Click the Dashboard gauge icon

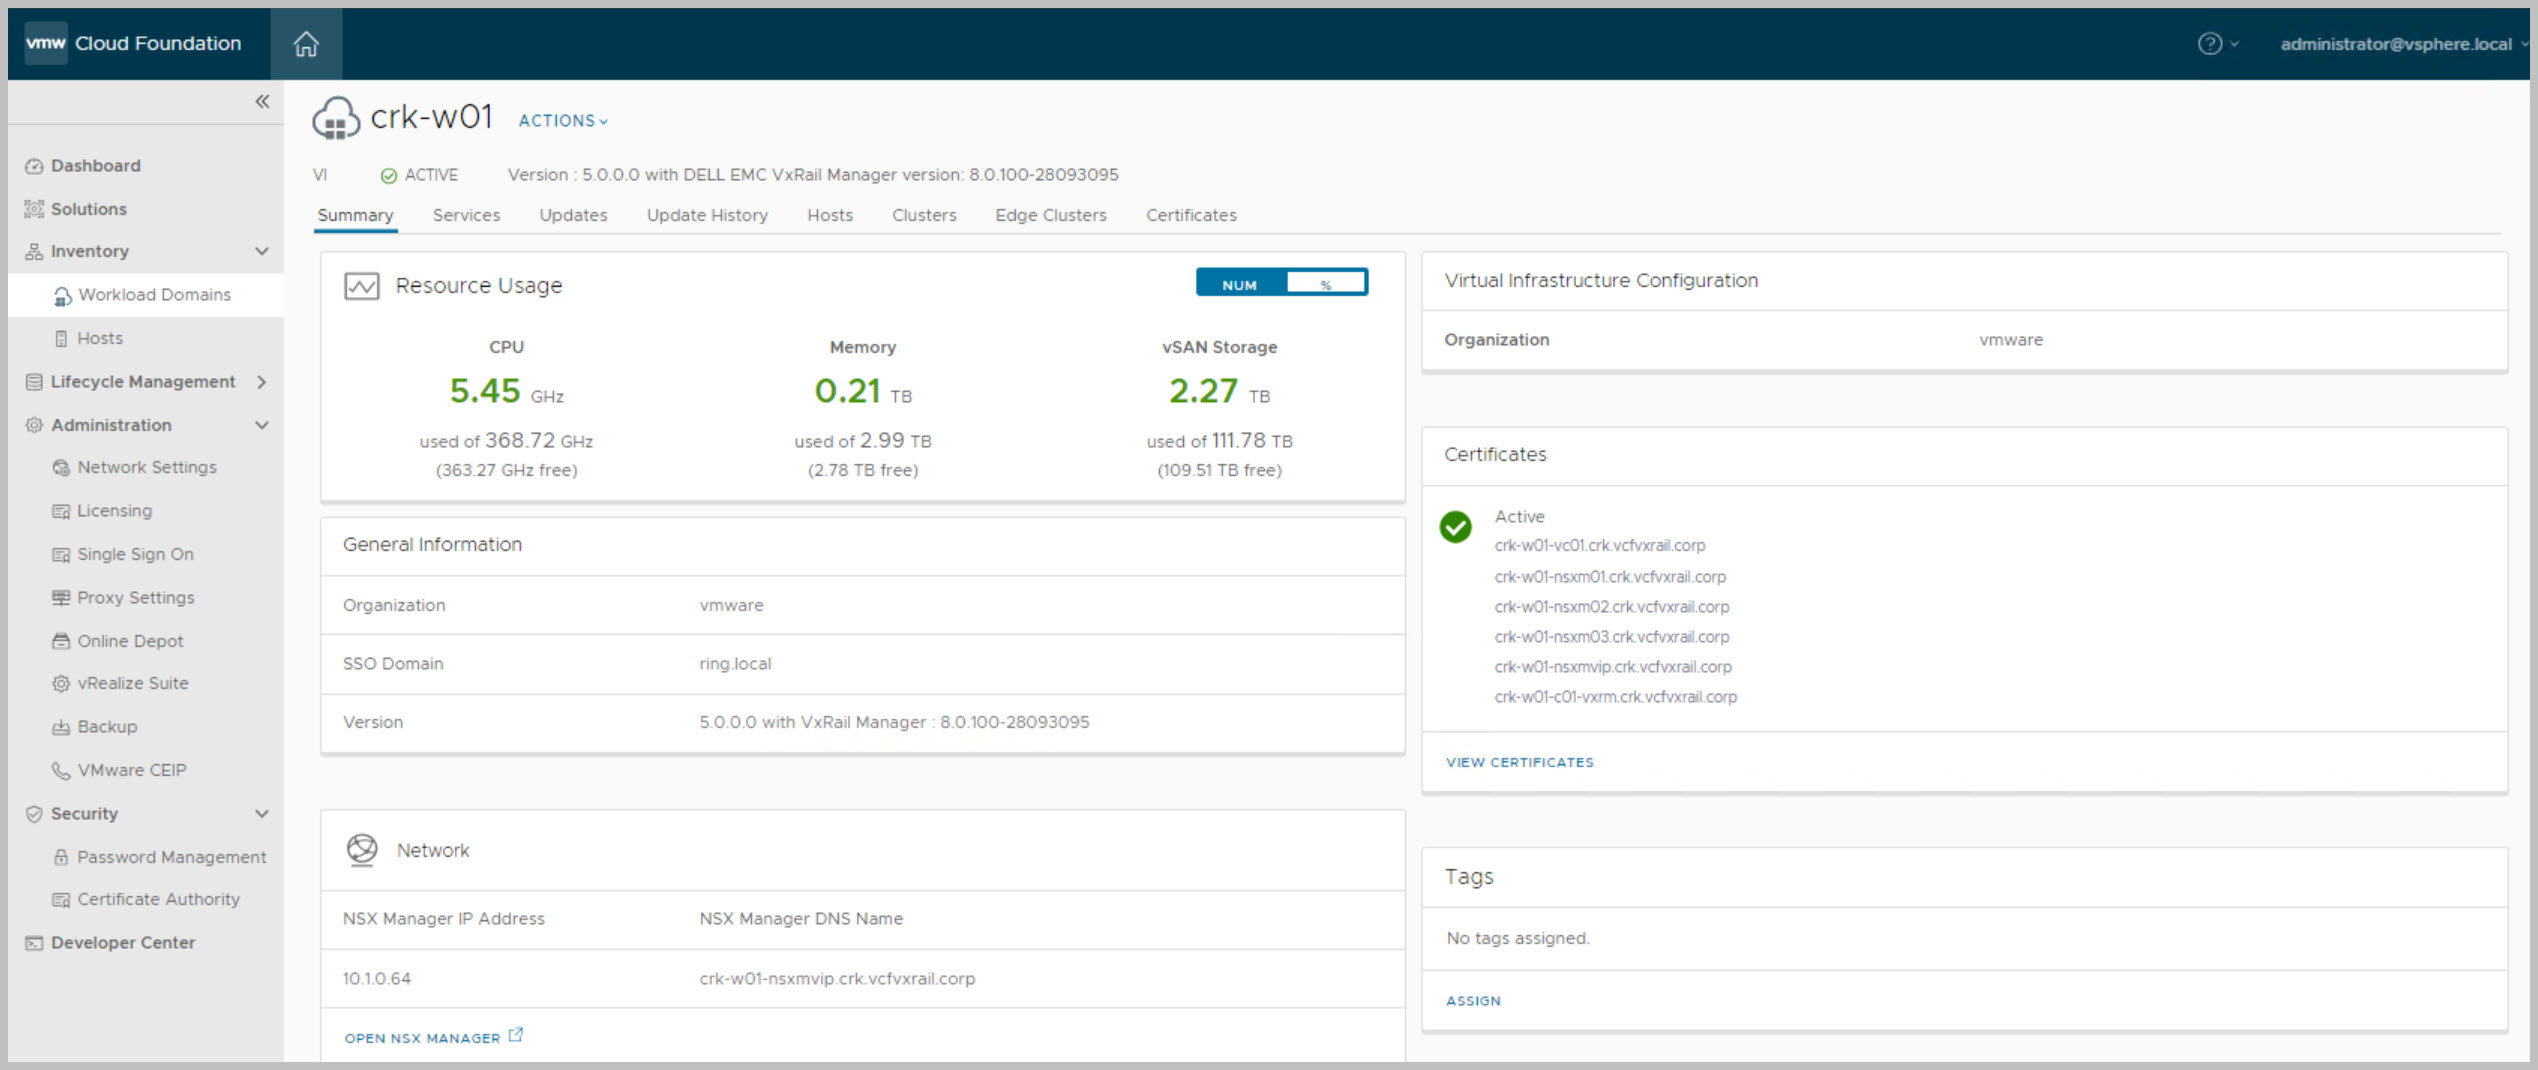(34, 166)
